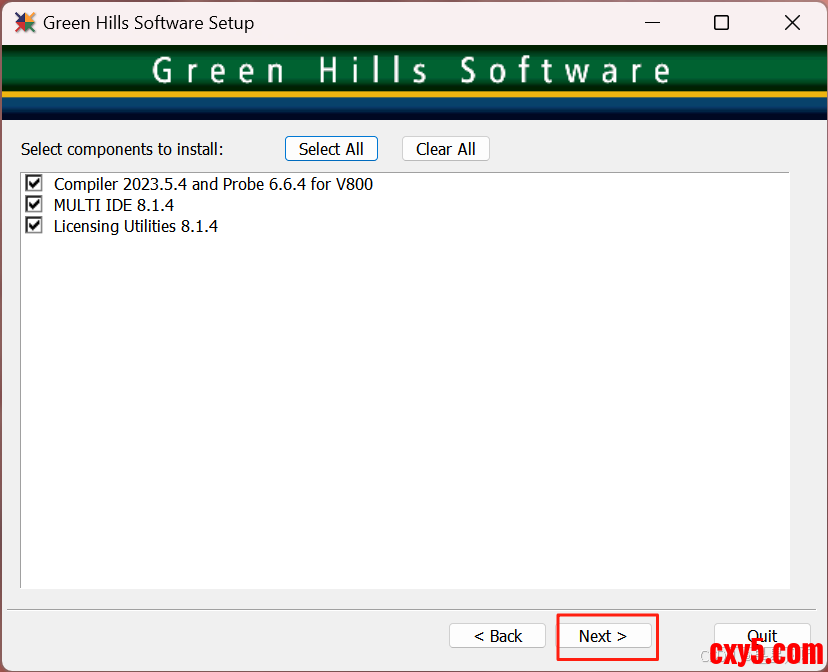The image size is (828, 672).
Task: Proceed with the Next > button
Action: 603,636
